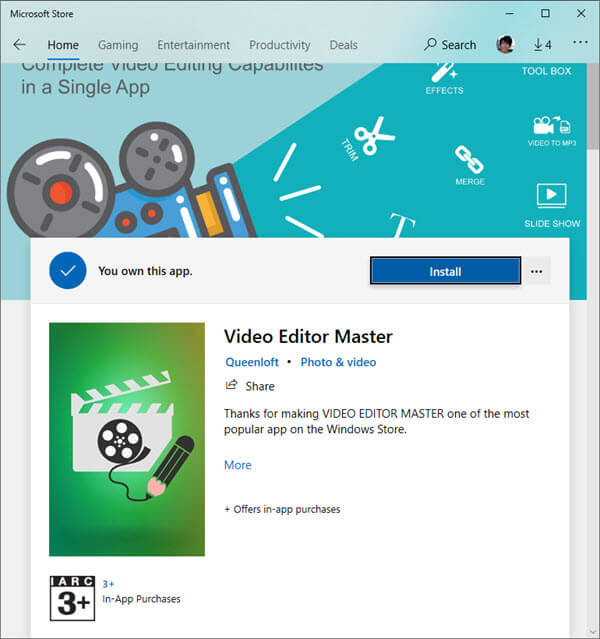Switch to the Entertainment tab
The image size is (600, 639).
[x=194, y=45]
